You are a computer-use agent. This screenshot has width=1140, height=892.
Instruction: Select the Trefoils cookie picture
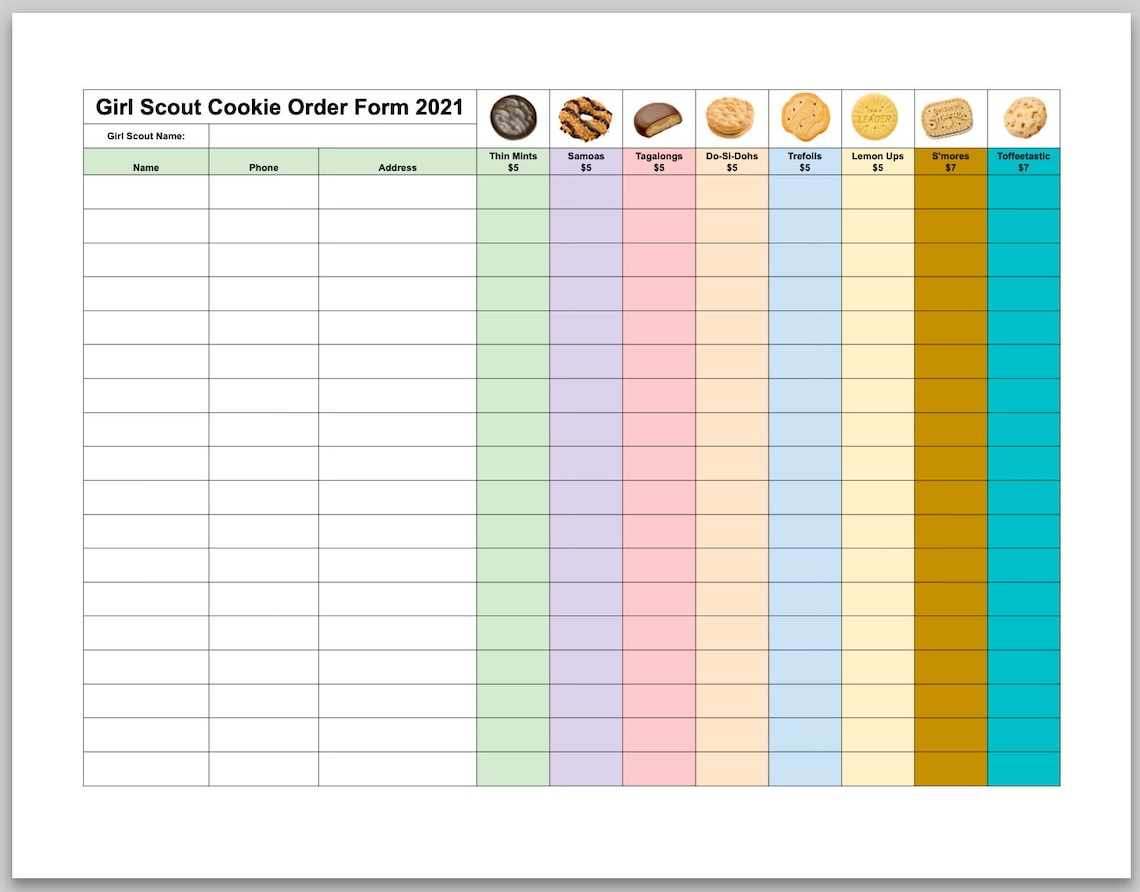805,117
